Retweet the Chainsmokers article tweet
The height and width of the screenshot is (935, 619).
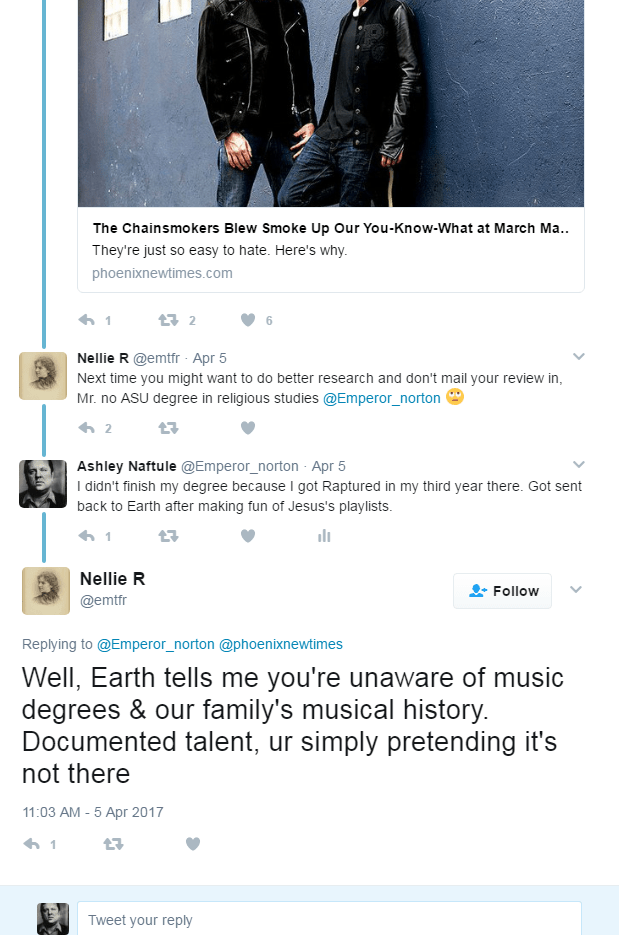point(168,320)
